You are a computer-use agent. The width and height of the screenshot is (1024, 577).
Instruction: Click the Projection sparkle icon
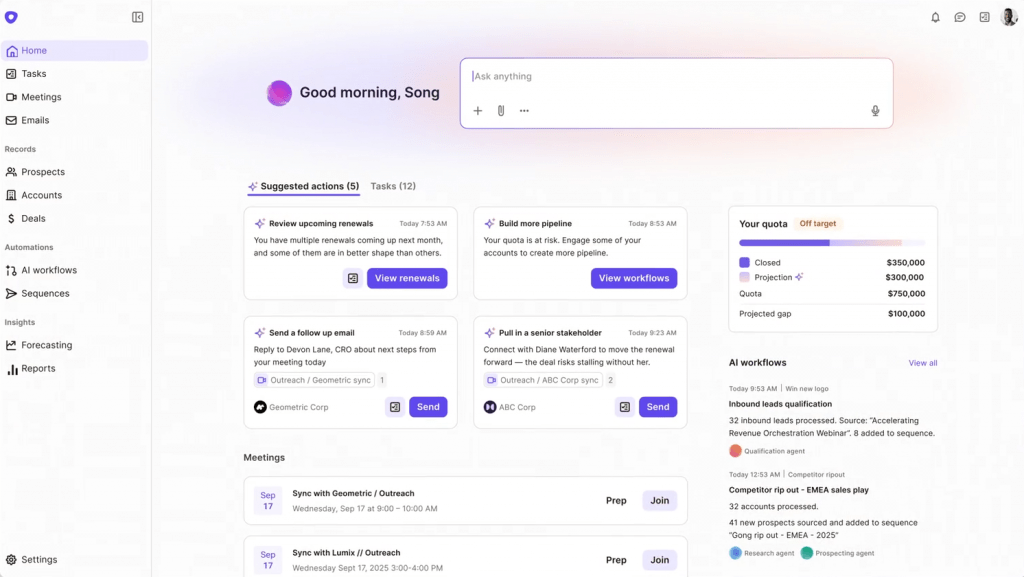tap(799, 277)
